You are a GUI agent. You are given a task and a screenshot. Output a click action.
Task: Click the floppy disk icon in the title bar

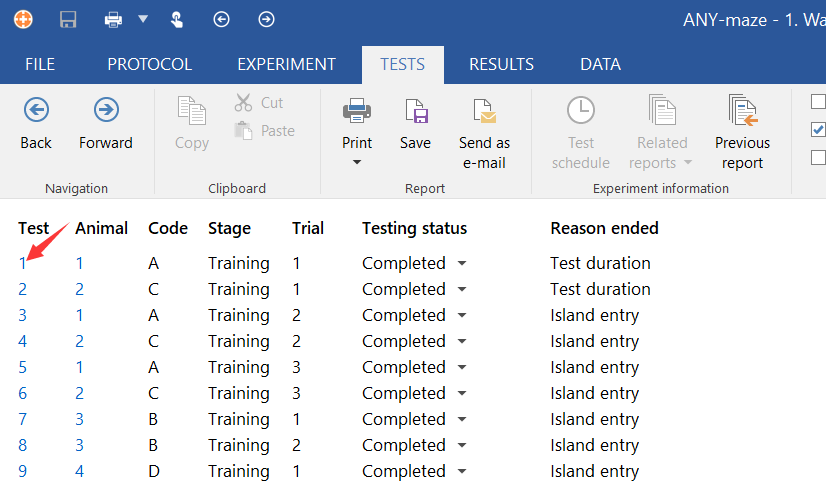tap(68, 19)
